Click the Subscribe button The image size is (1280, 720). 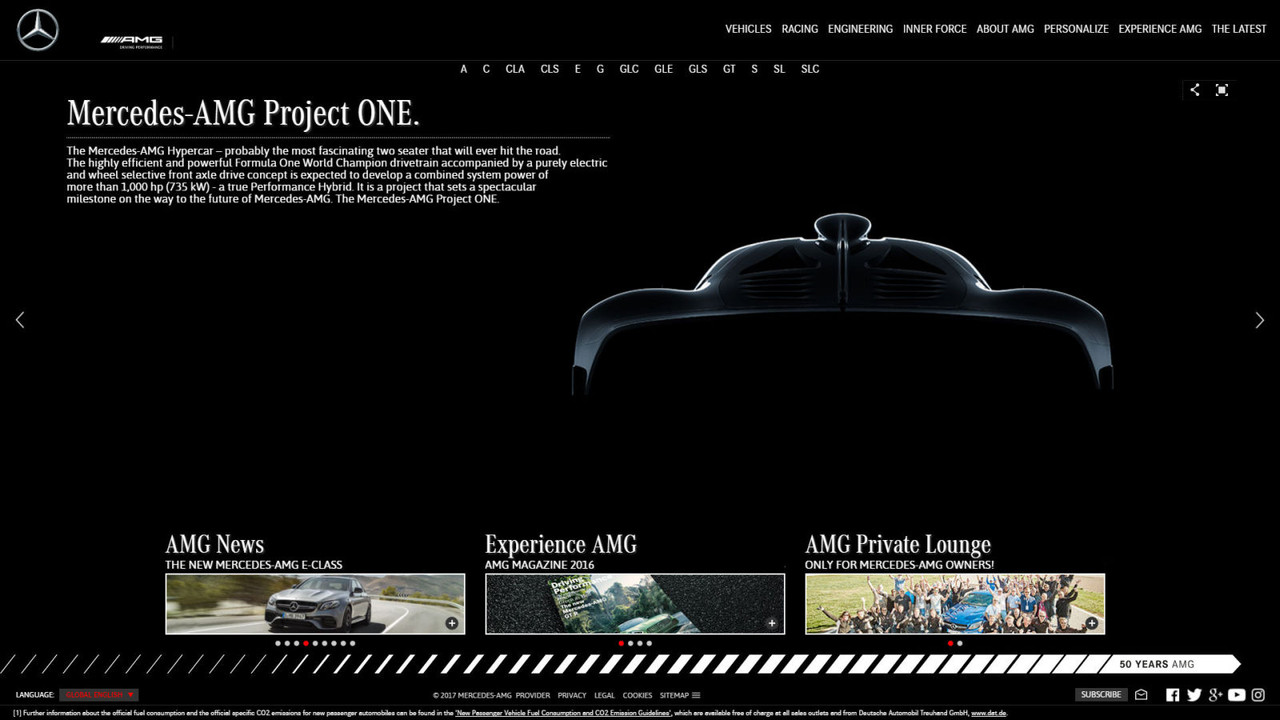tap(1101, 695)
